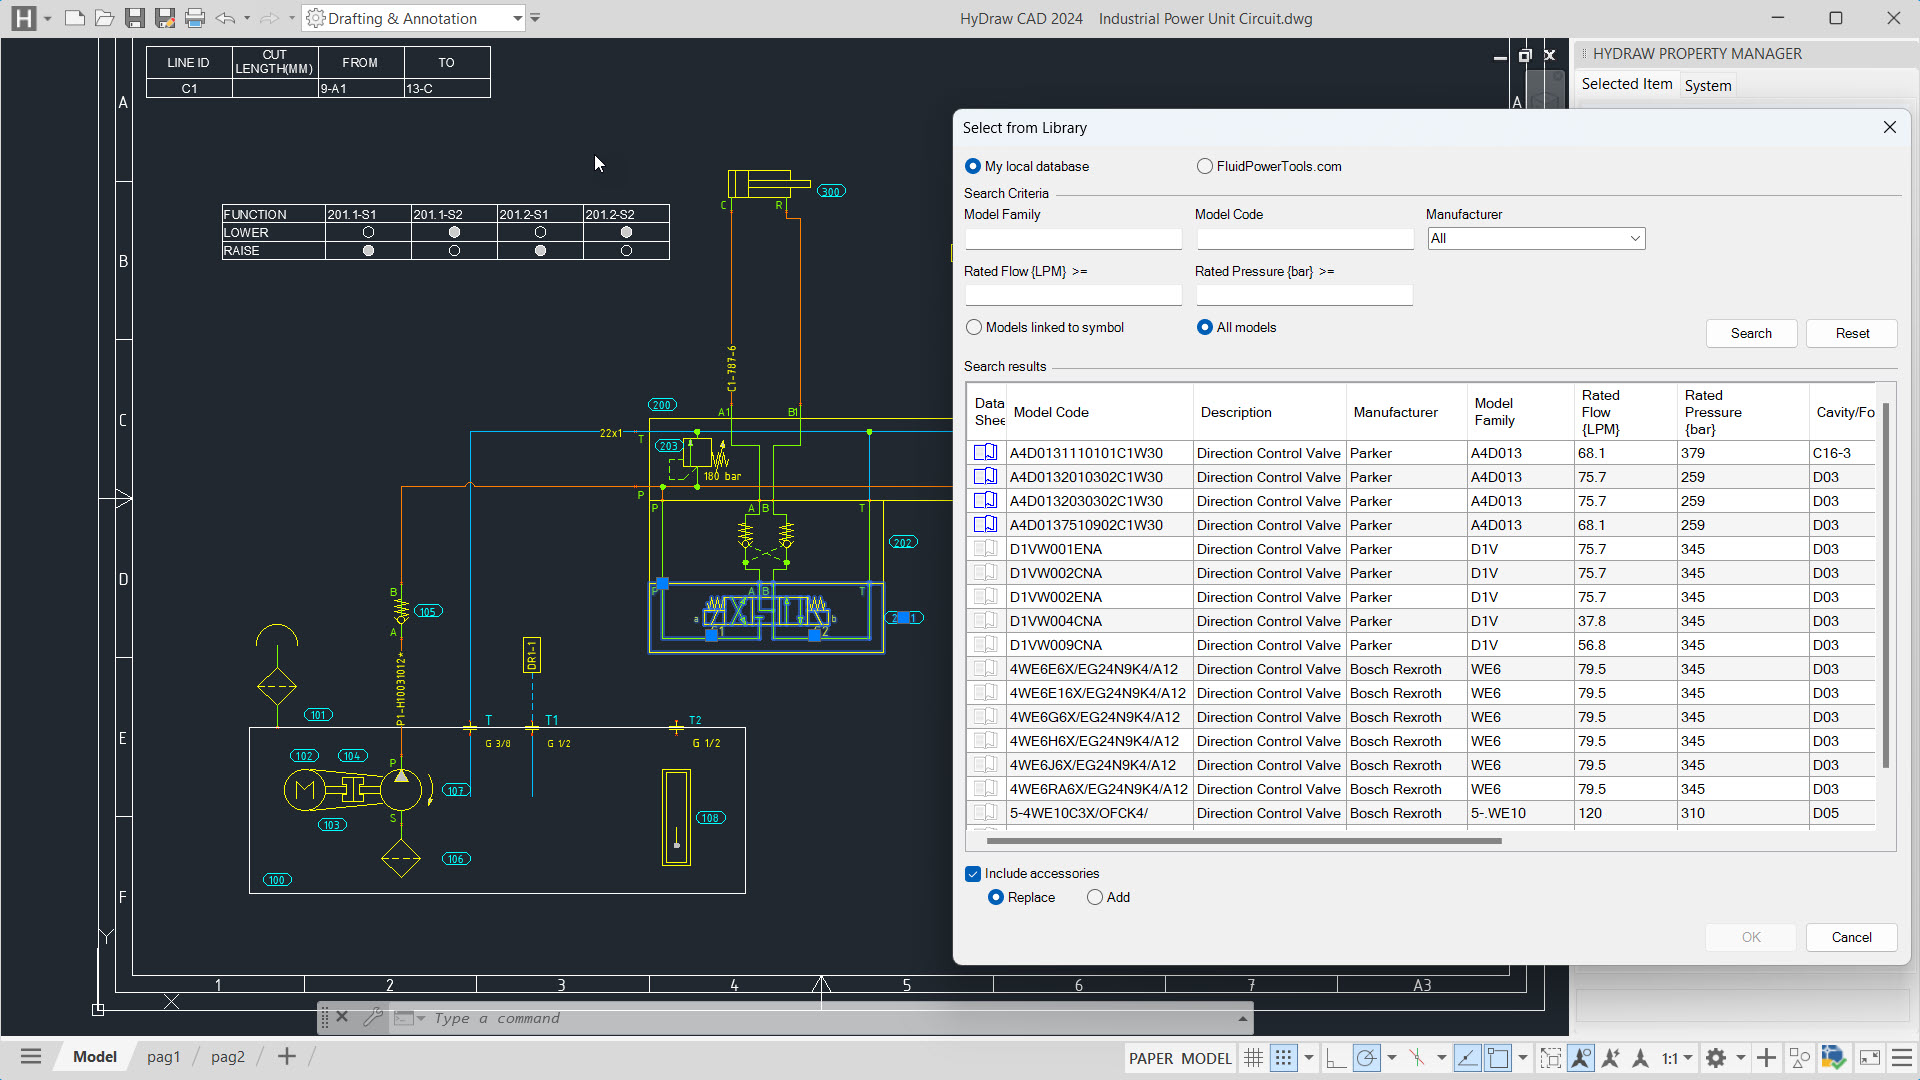Toggle grid display in status bar

coord(1253,1058)
